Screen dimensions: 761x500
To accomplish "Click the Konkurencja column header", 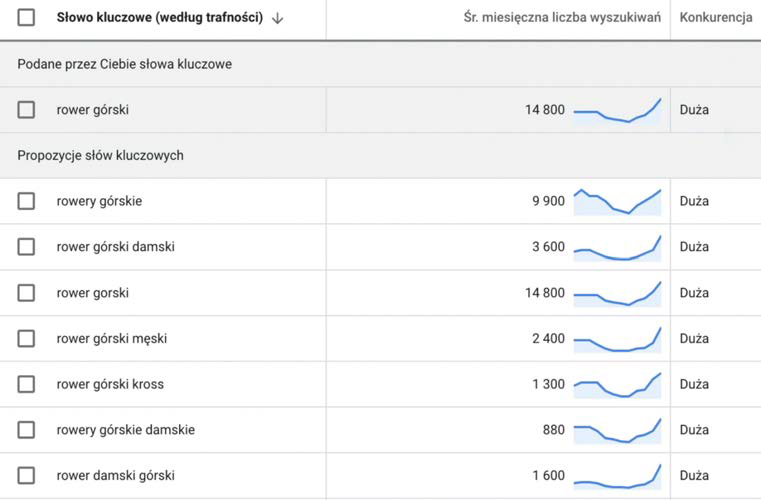I will coord(715,18).
